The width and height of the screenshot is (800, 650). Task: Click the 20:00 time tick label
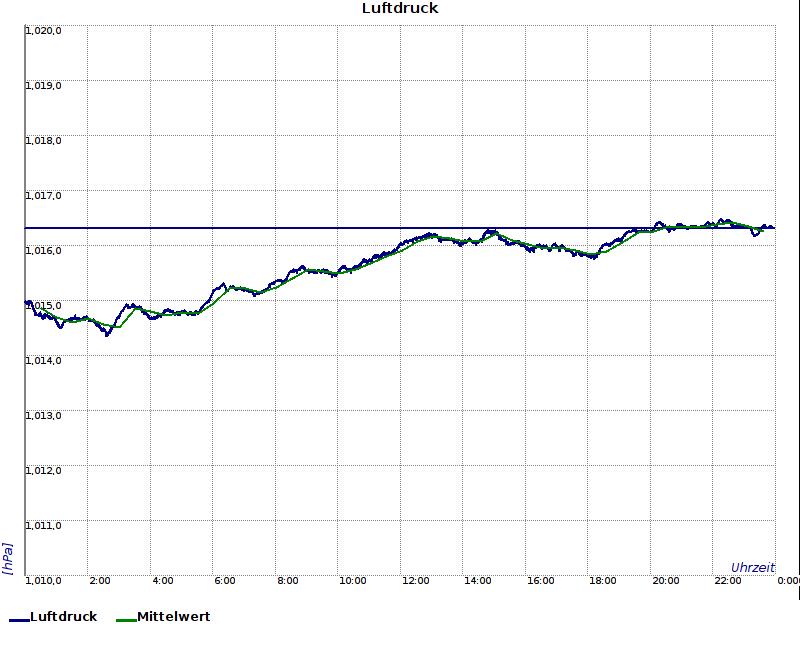click(666, 581)
